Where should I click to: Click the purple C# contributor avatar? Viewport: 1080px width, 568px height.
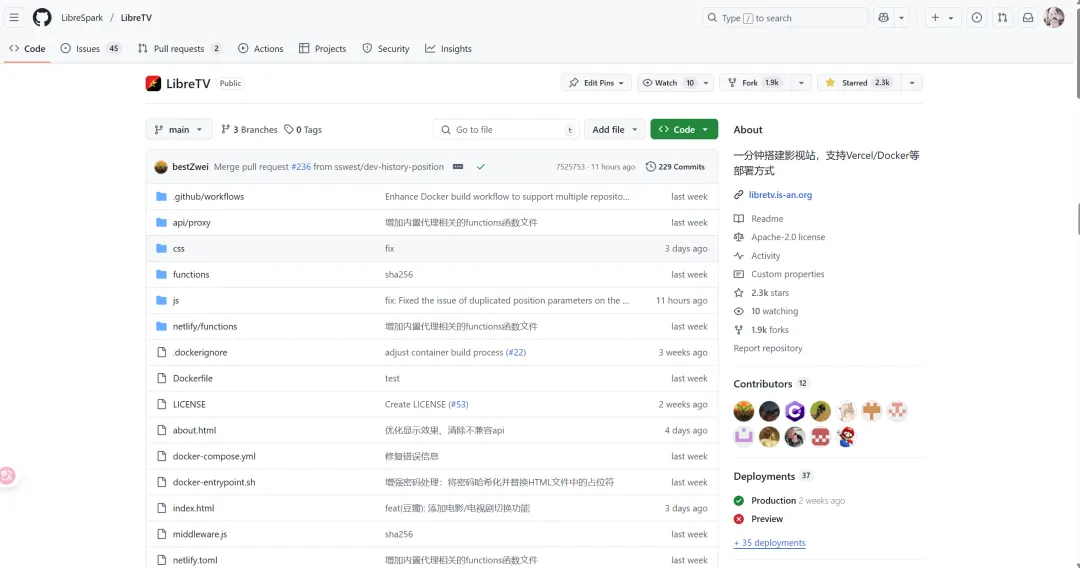coord(795,411)
